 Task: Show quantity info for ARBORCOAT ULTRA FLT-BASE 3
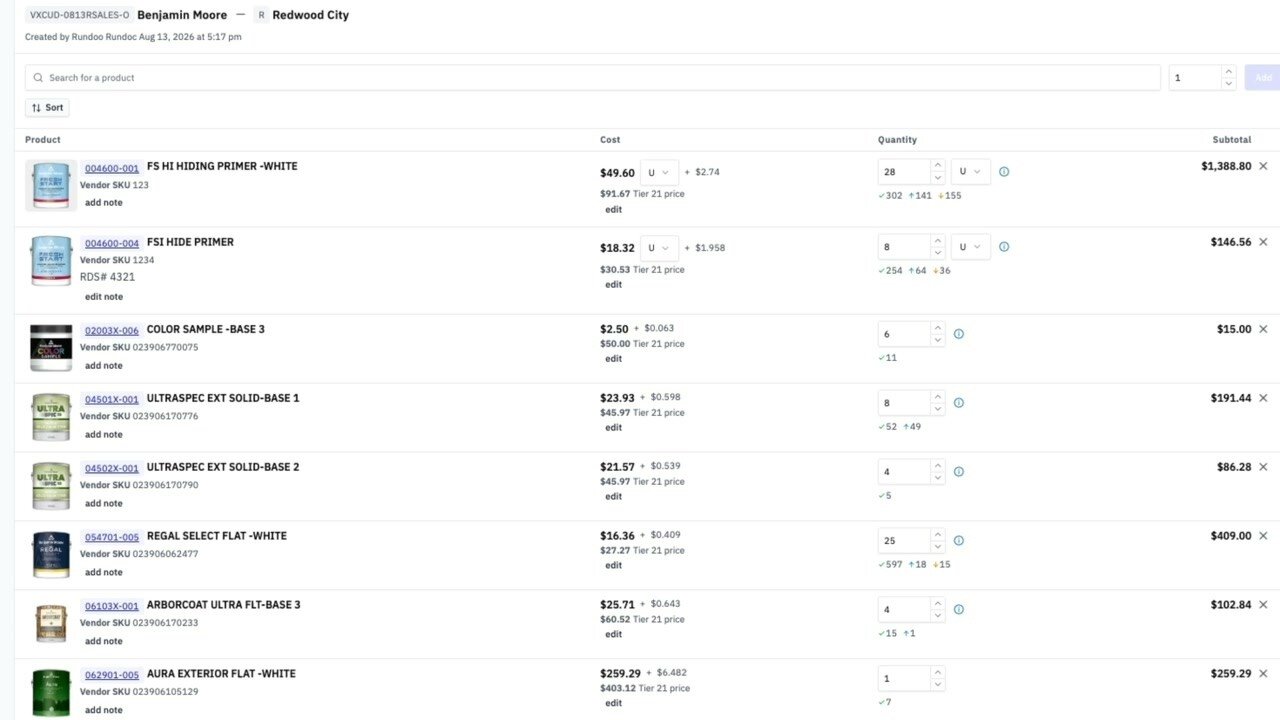pos(959,610)
